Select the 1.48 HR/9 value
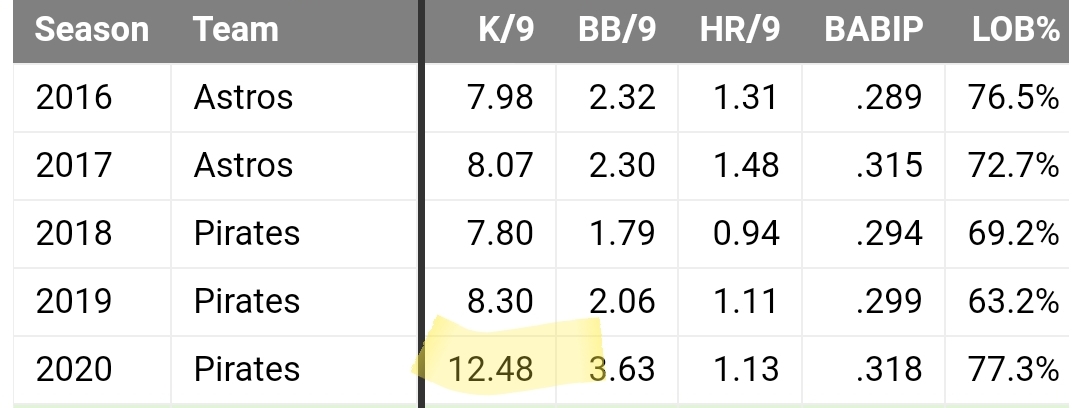The height and width of the screenshot is (408, 1080). pos(746,165)
